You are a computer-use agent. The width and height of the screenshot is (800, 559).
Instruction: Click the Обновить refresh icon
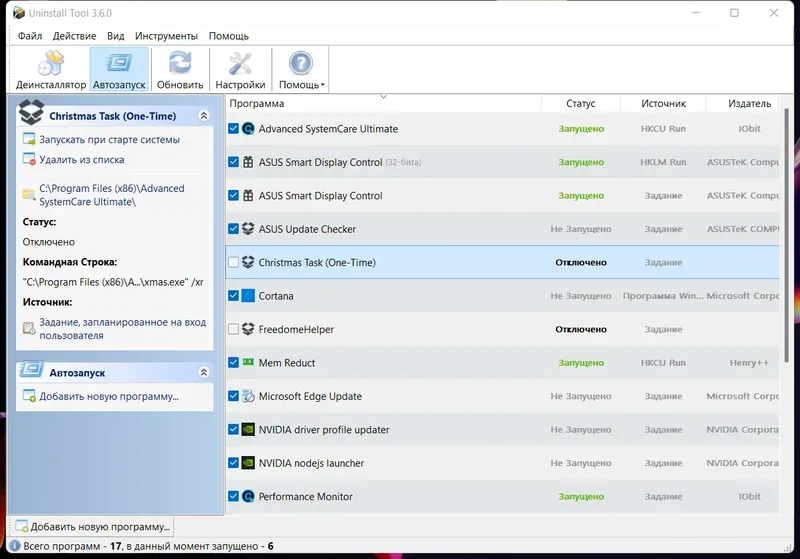pos(180,63)
